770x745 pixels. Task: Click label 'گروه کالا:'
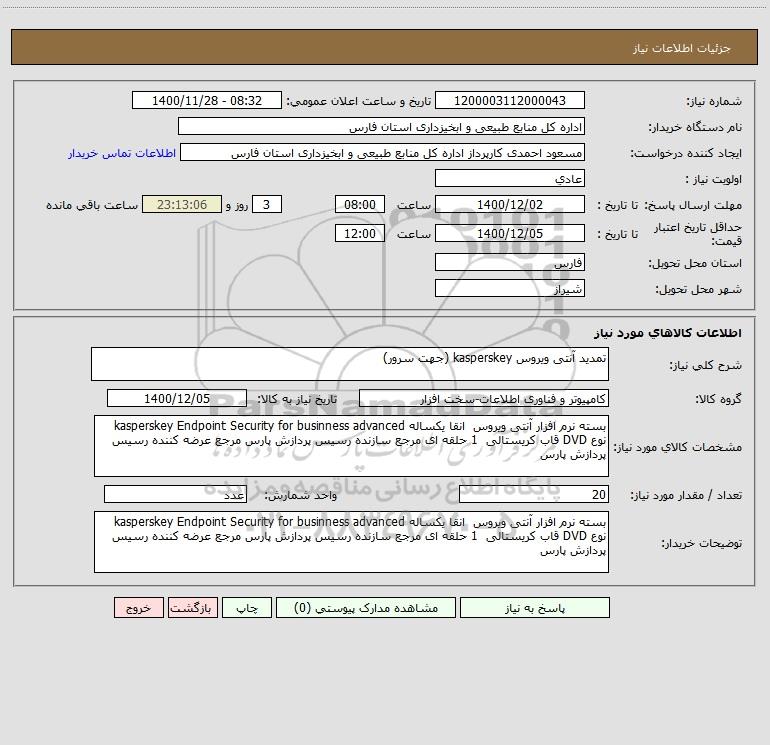(718, 399)
